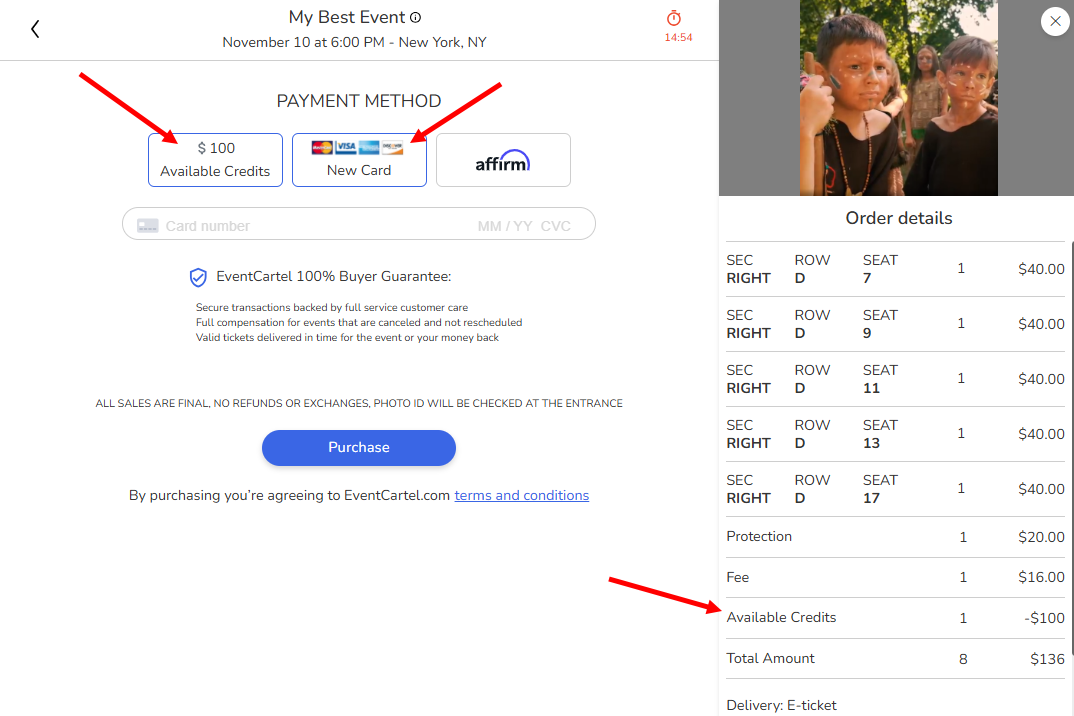Click the MM / YY expiry field

(x=504, y=226)
